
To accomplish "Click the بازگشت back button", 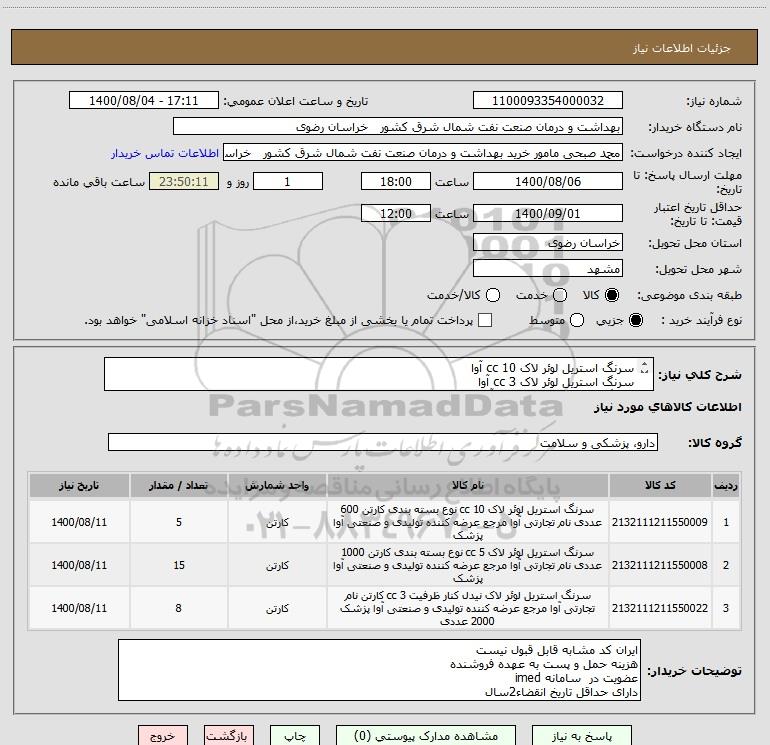I will [x=229, y=736].
